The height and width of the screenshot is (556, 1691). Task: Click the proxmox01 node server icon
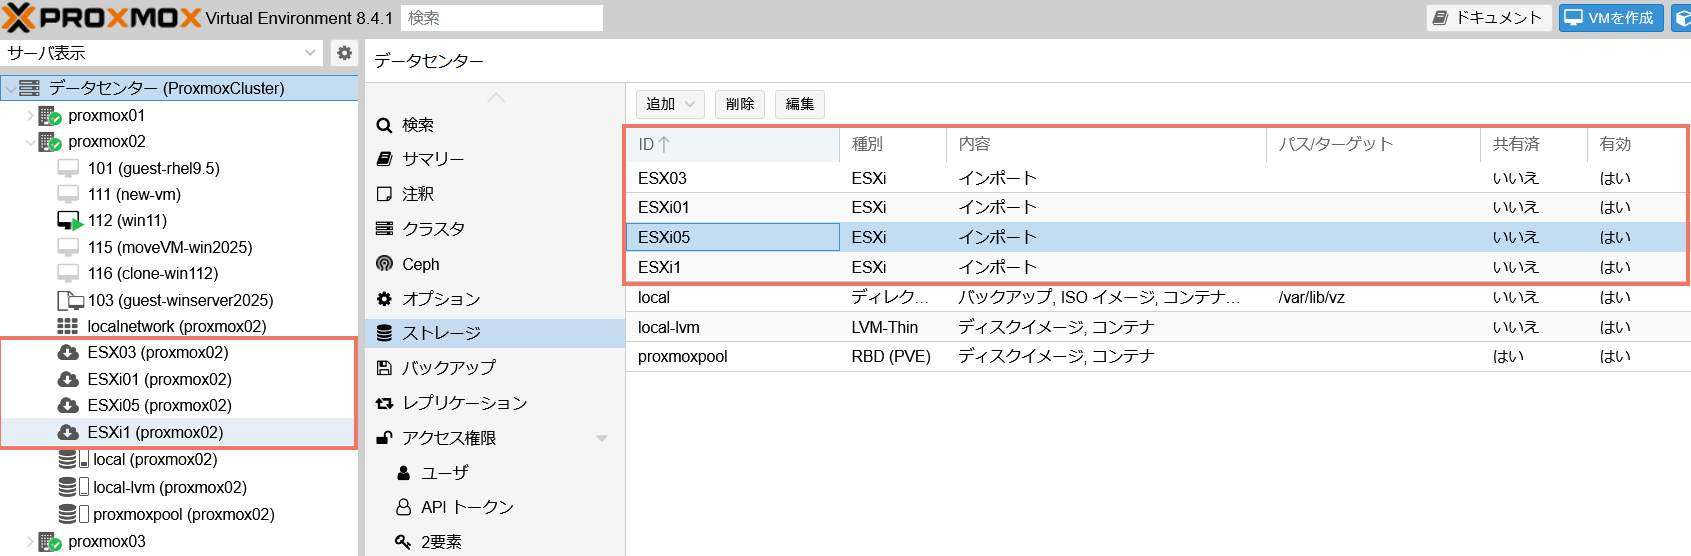click(50, 116)
